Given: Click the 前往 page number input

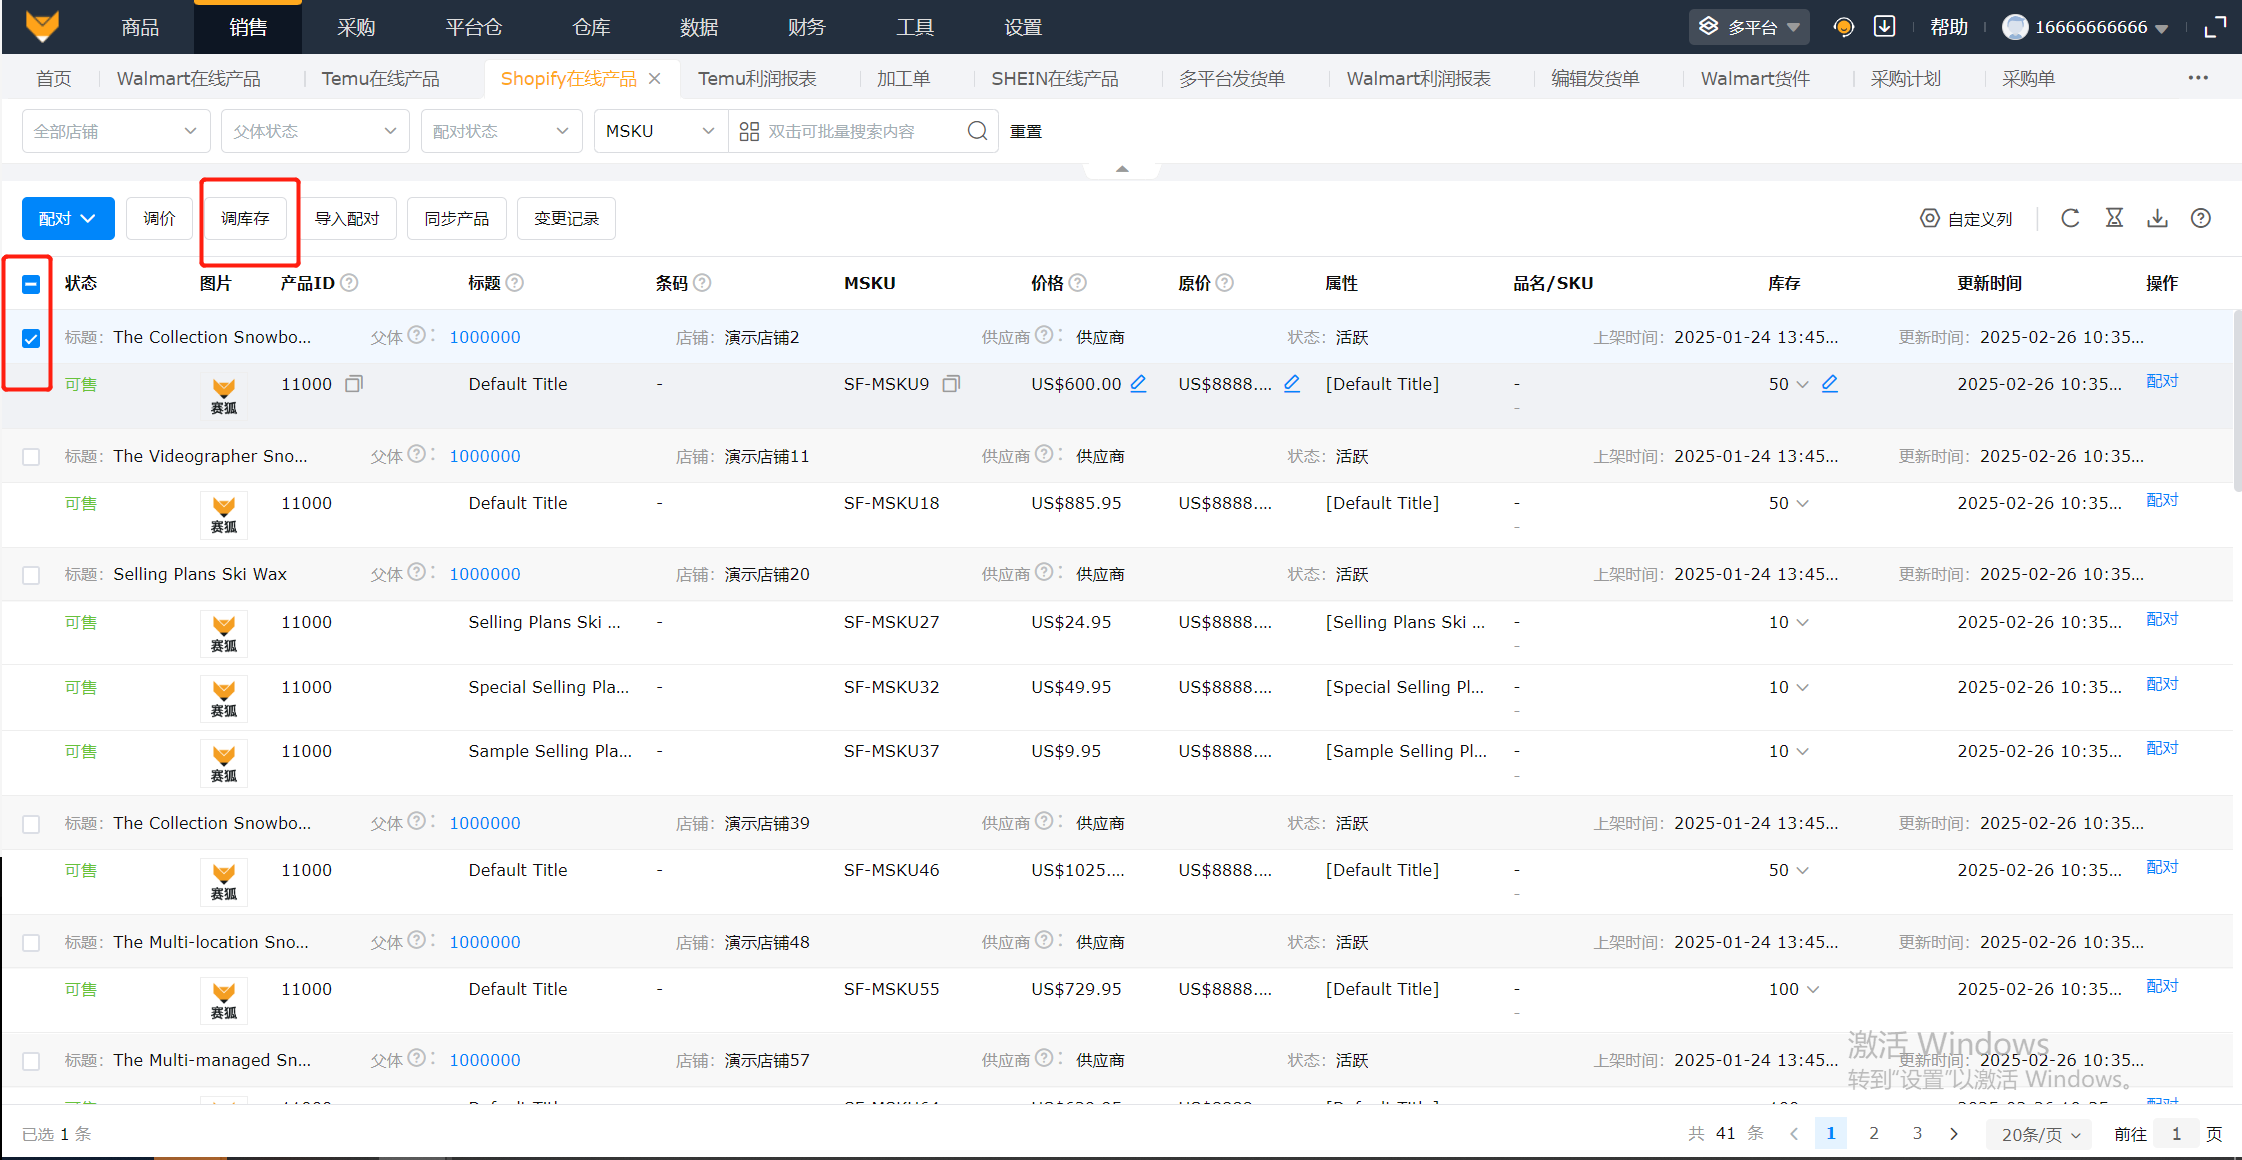Looking at the screenshot, I should click(2175, 1134).
